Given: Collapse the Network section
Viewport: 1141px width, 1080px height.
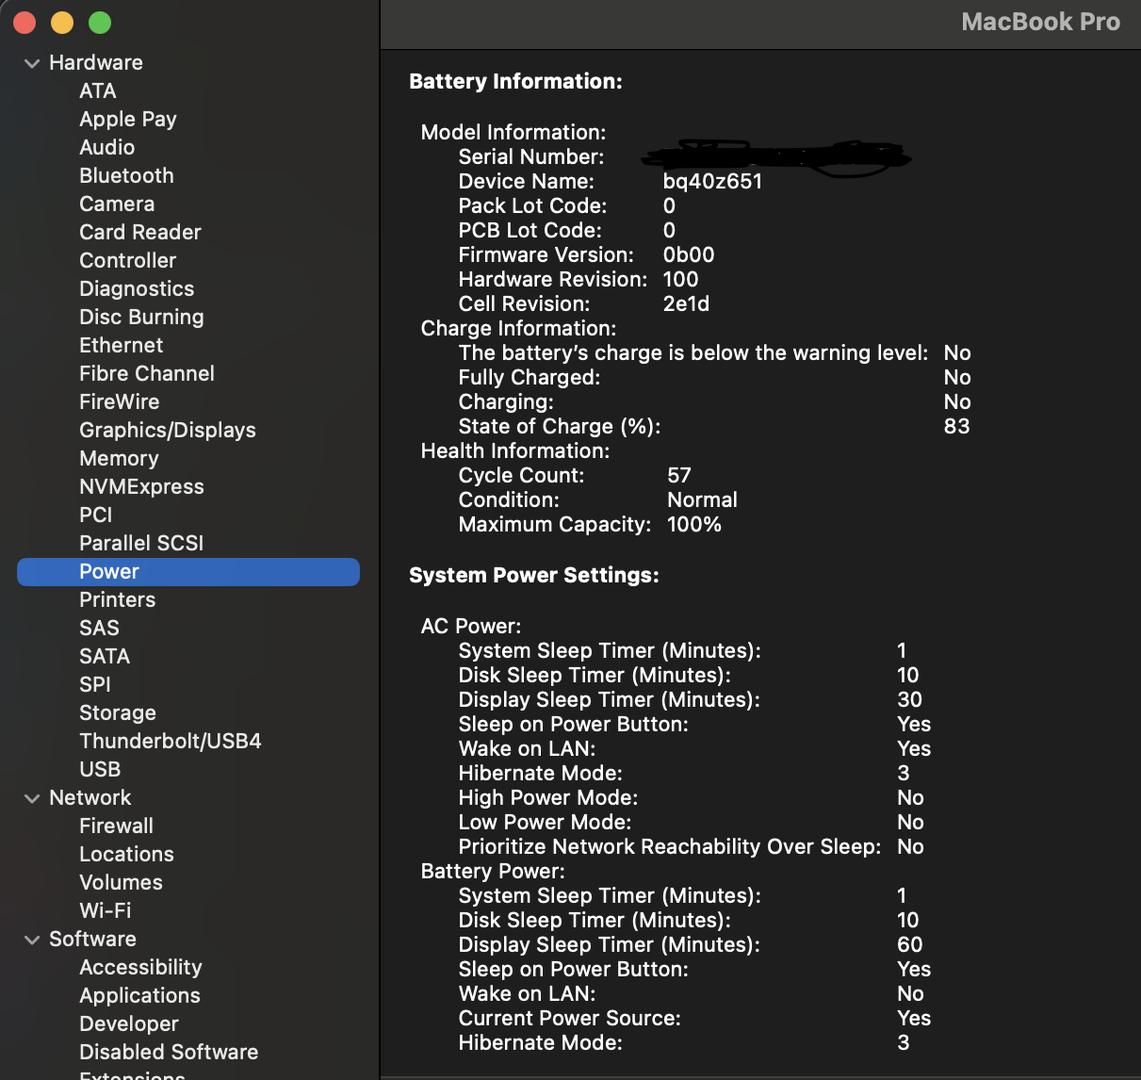Looking at the screenshot, I should (x=31, y=798).
